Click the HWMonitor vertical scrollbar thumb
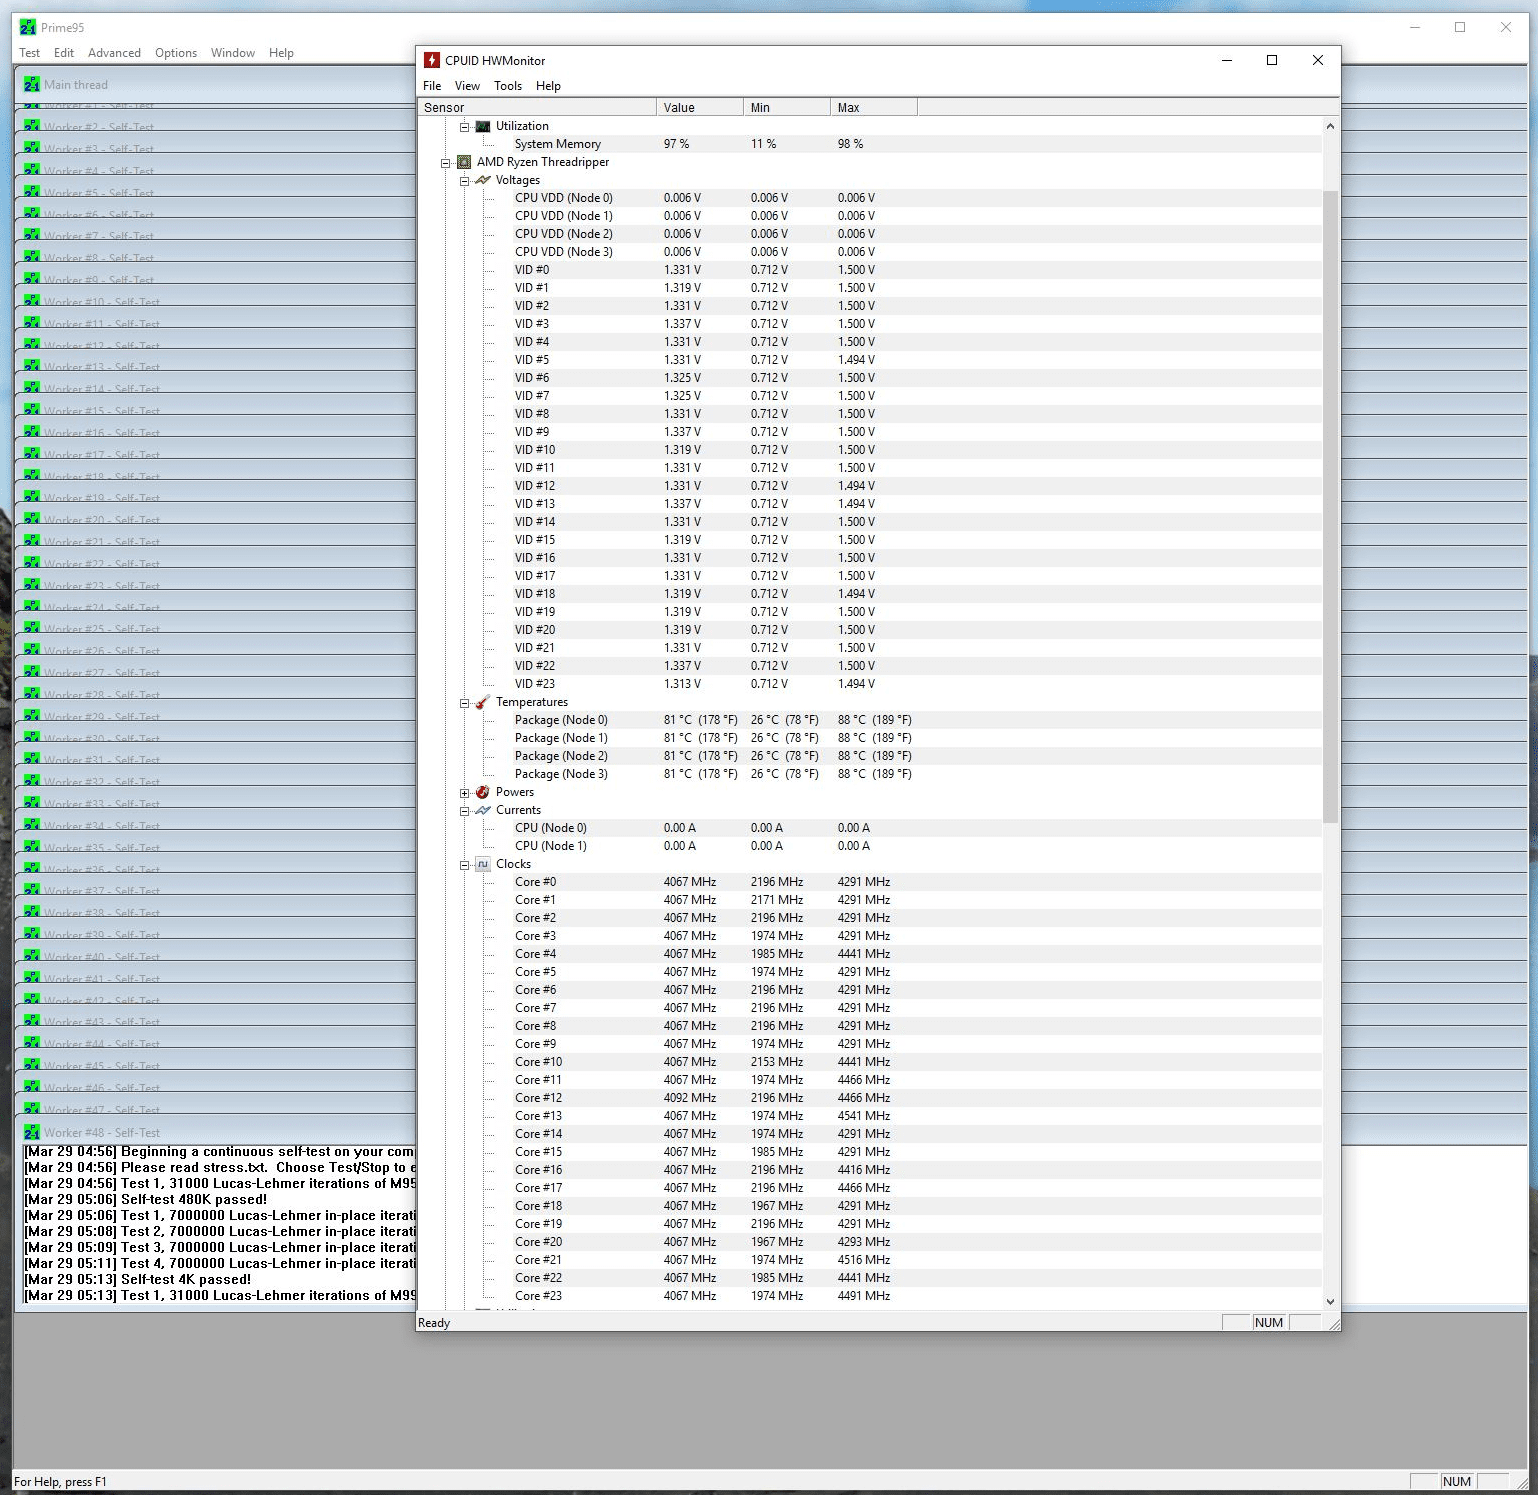1538x1495 pixels. [x=1330, y=507]
